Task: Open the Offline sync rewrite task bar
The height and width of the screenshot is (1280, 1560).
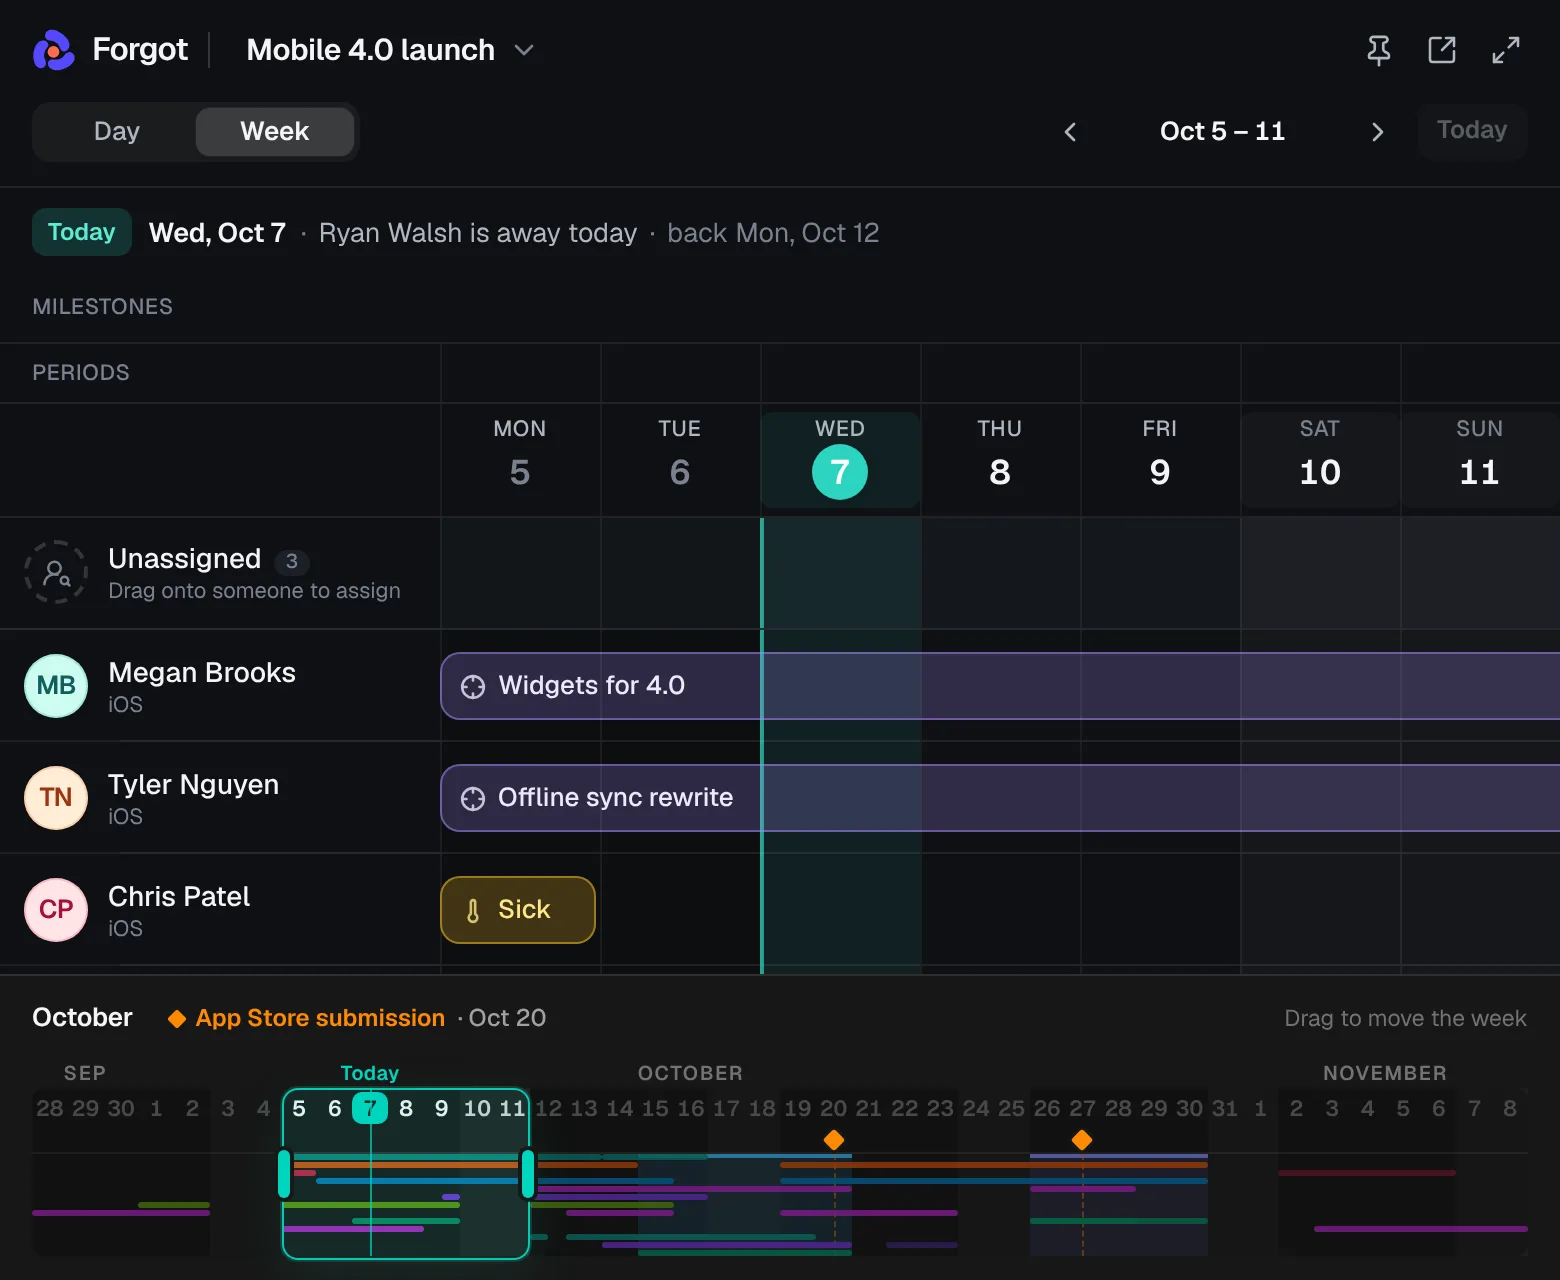Action: [x=1000, y=798]
